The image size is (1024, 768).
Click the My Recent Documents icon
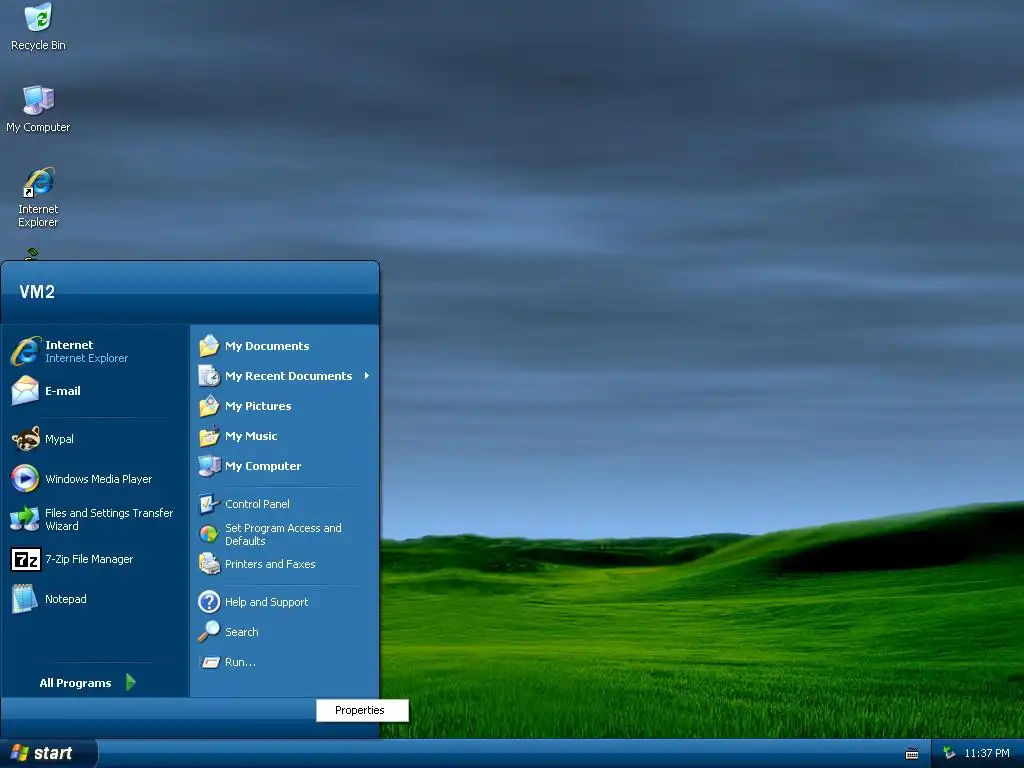(x=209, y=376)
